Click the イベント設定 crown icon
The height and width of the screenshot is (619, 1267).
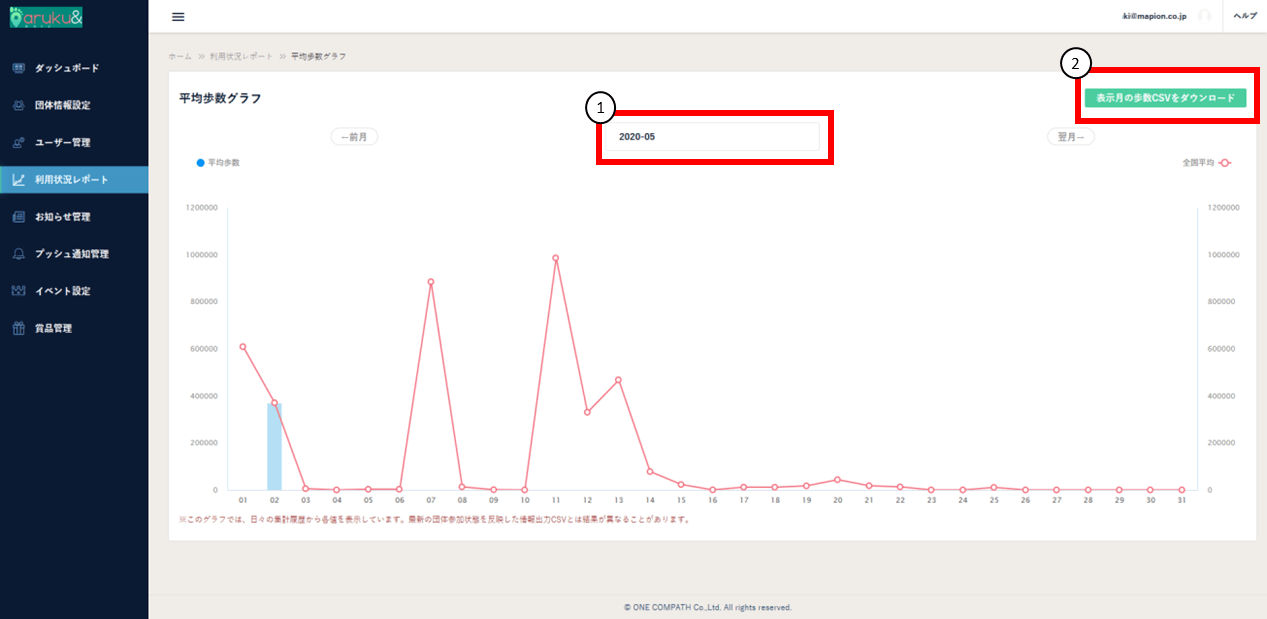18,291
